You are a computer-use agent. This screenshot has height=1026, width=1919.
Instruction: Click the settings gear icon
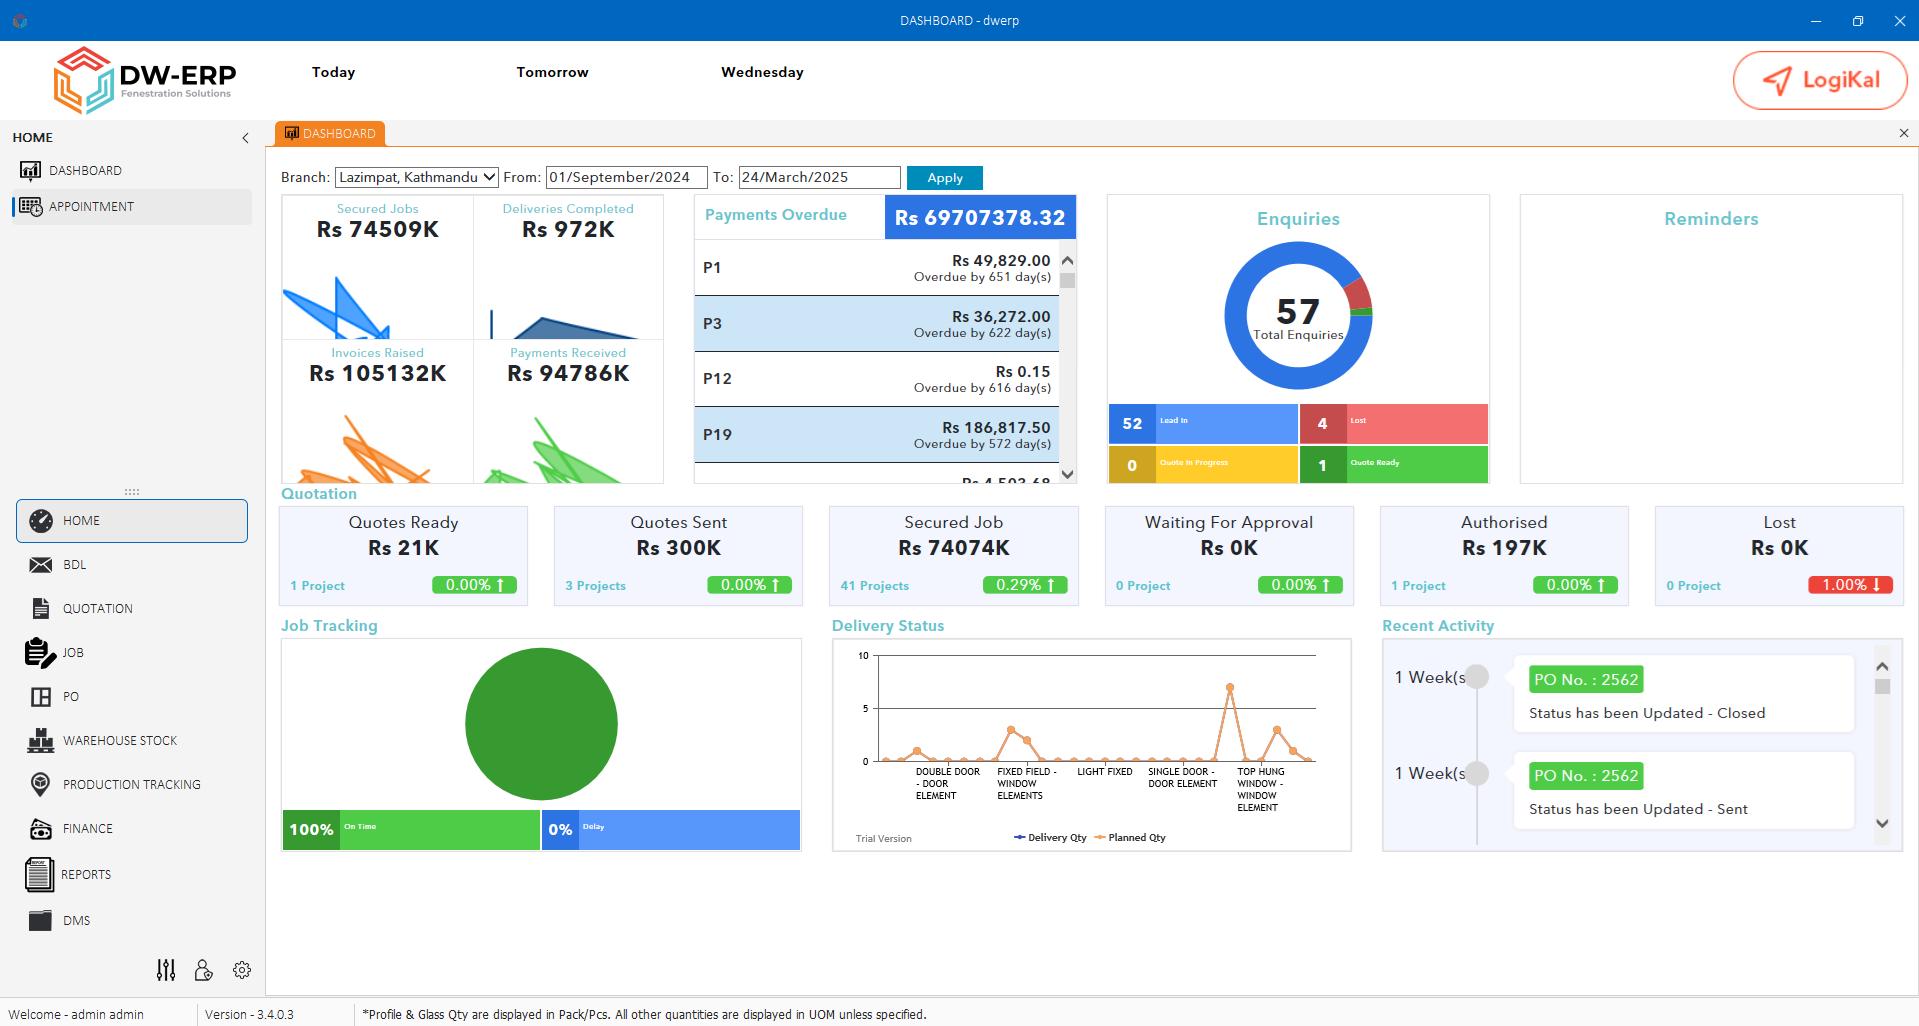pos(242,970)
